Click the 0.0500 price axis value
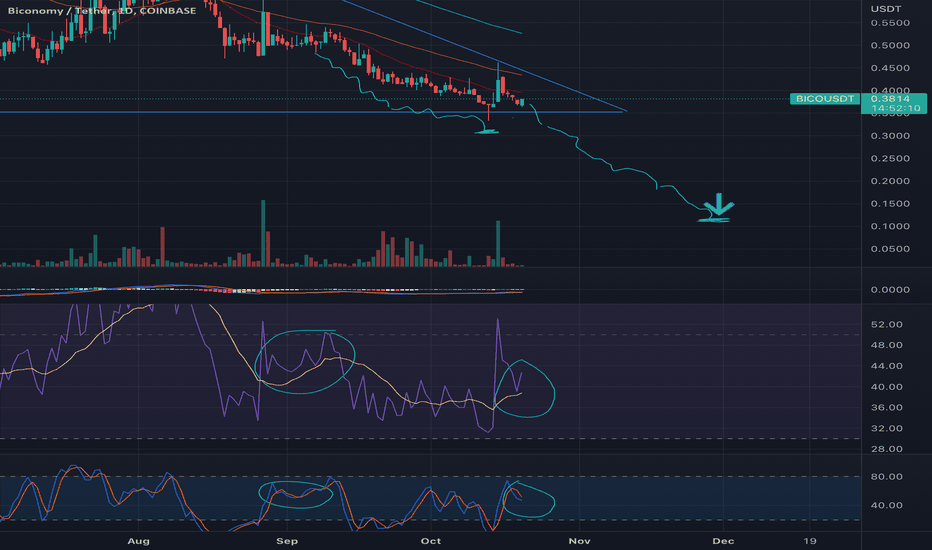932x550 pixels. tap(890, 249)
